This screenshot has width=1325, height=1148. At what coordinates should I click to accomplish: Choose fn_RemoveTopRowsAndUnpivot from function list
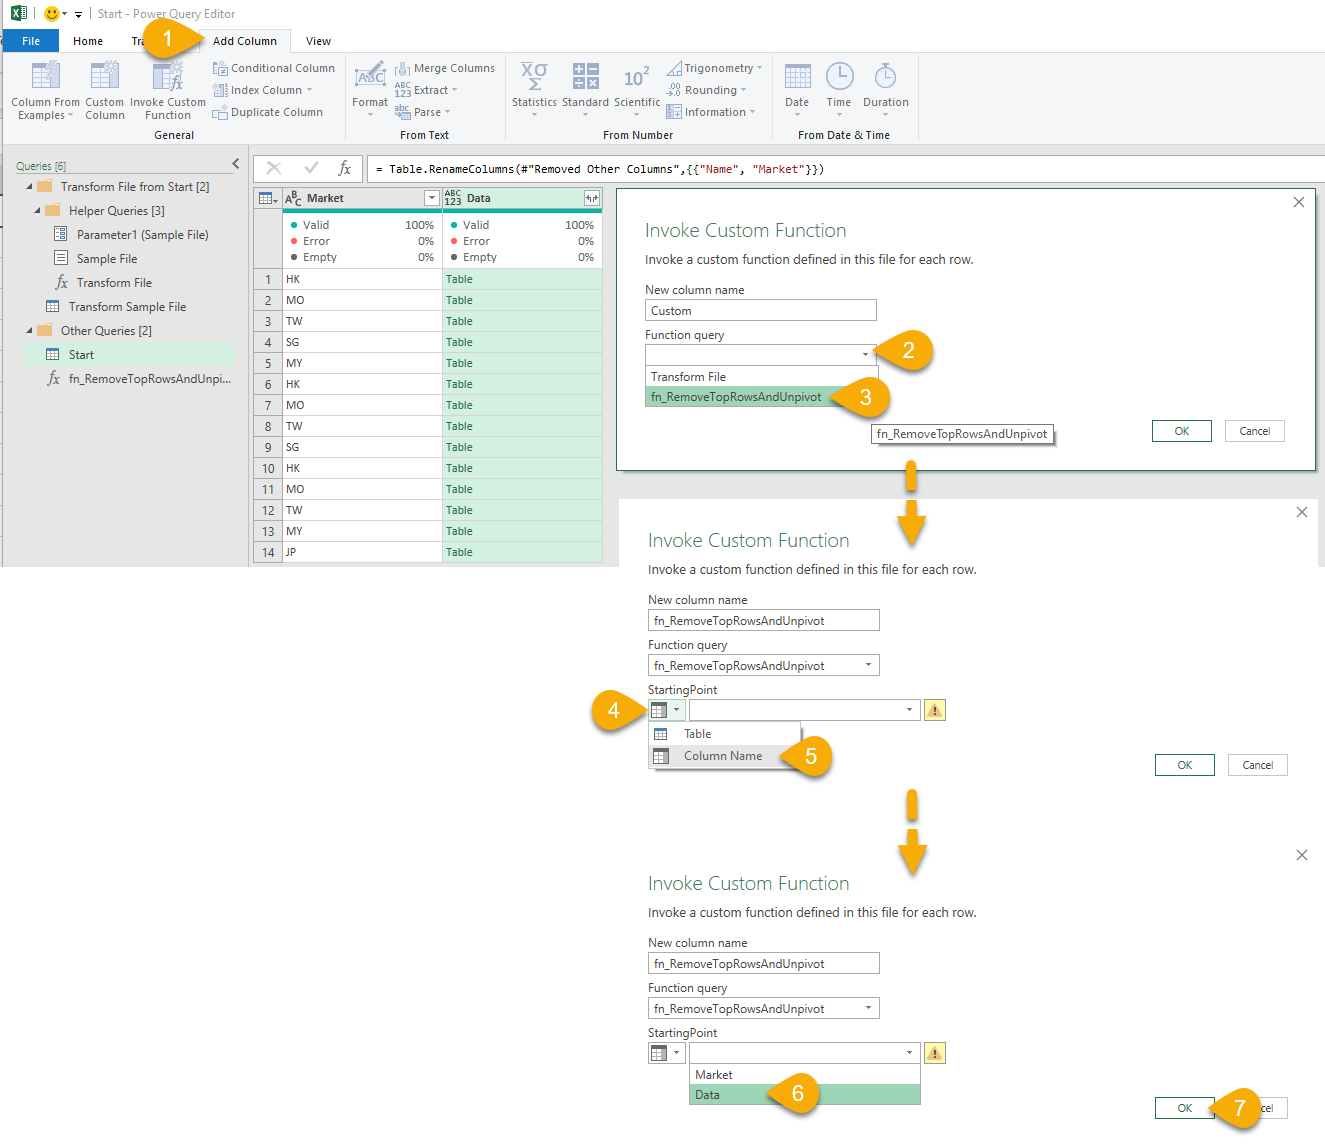(x=736, y=397)
